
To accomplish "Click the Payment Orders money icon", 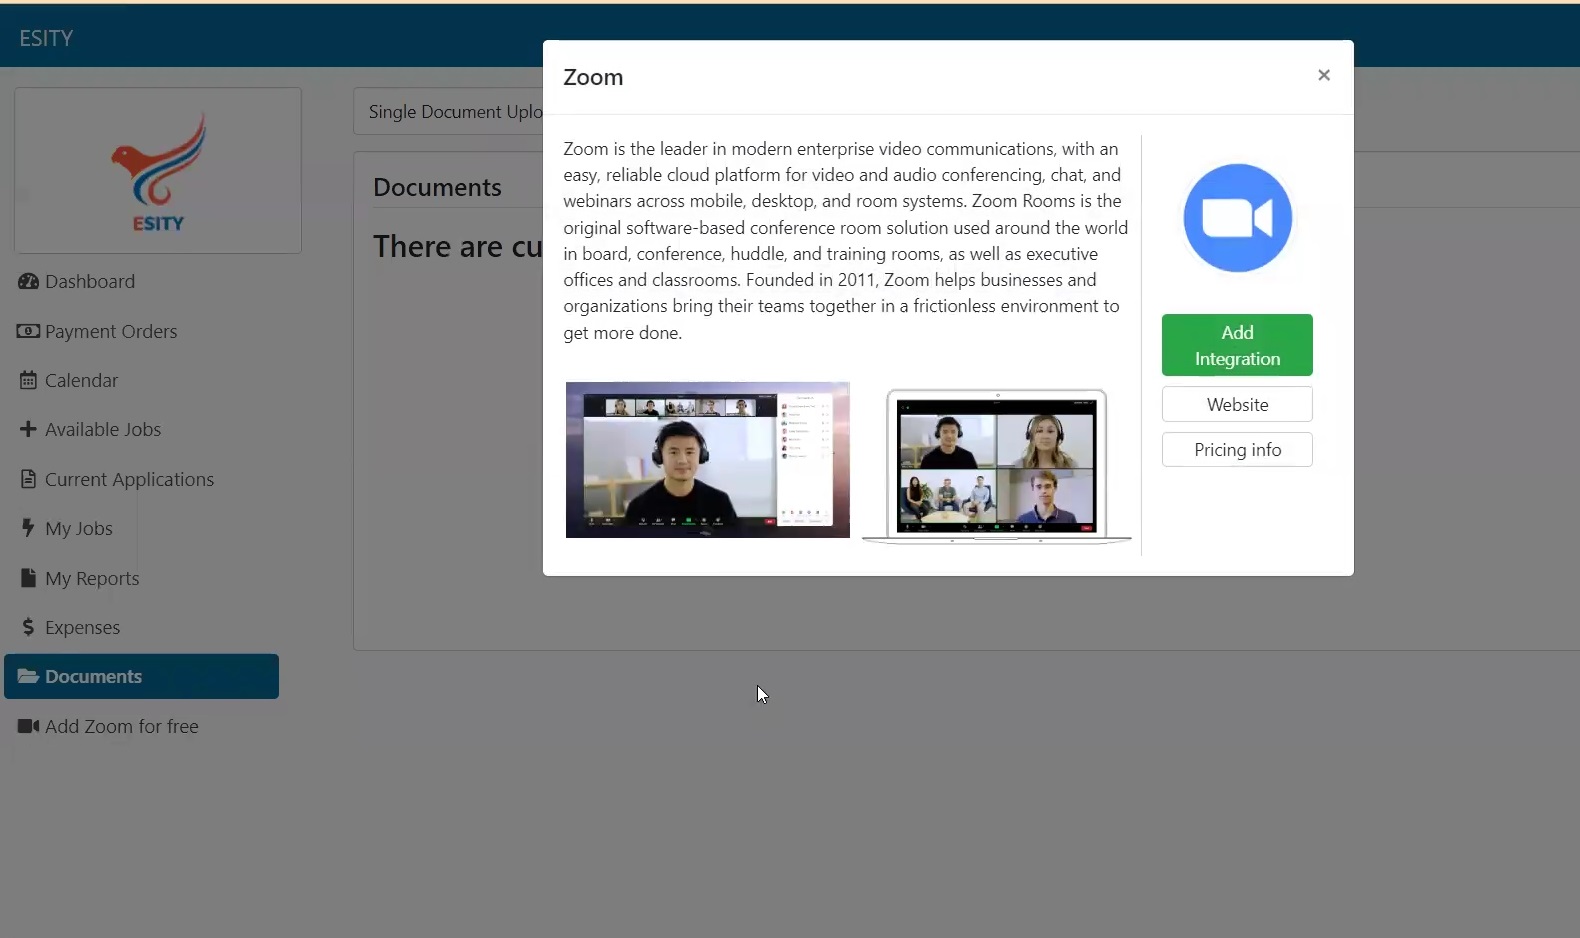I will (28, 331).
